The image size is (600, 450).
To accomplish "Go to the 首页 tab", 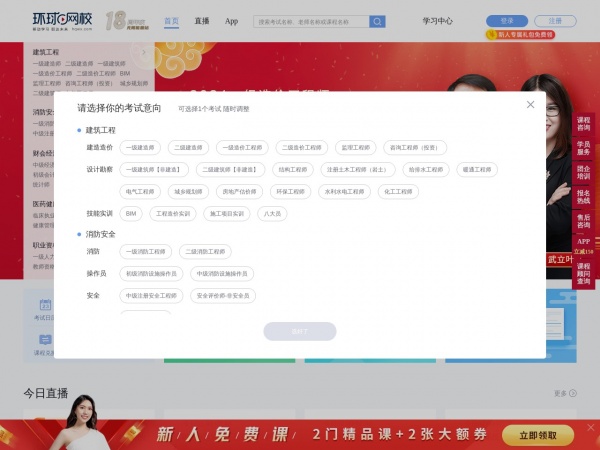I will (172, 21).
